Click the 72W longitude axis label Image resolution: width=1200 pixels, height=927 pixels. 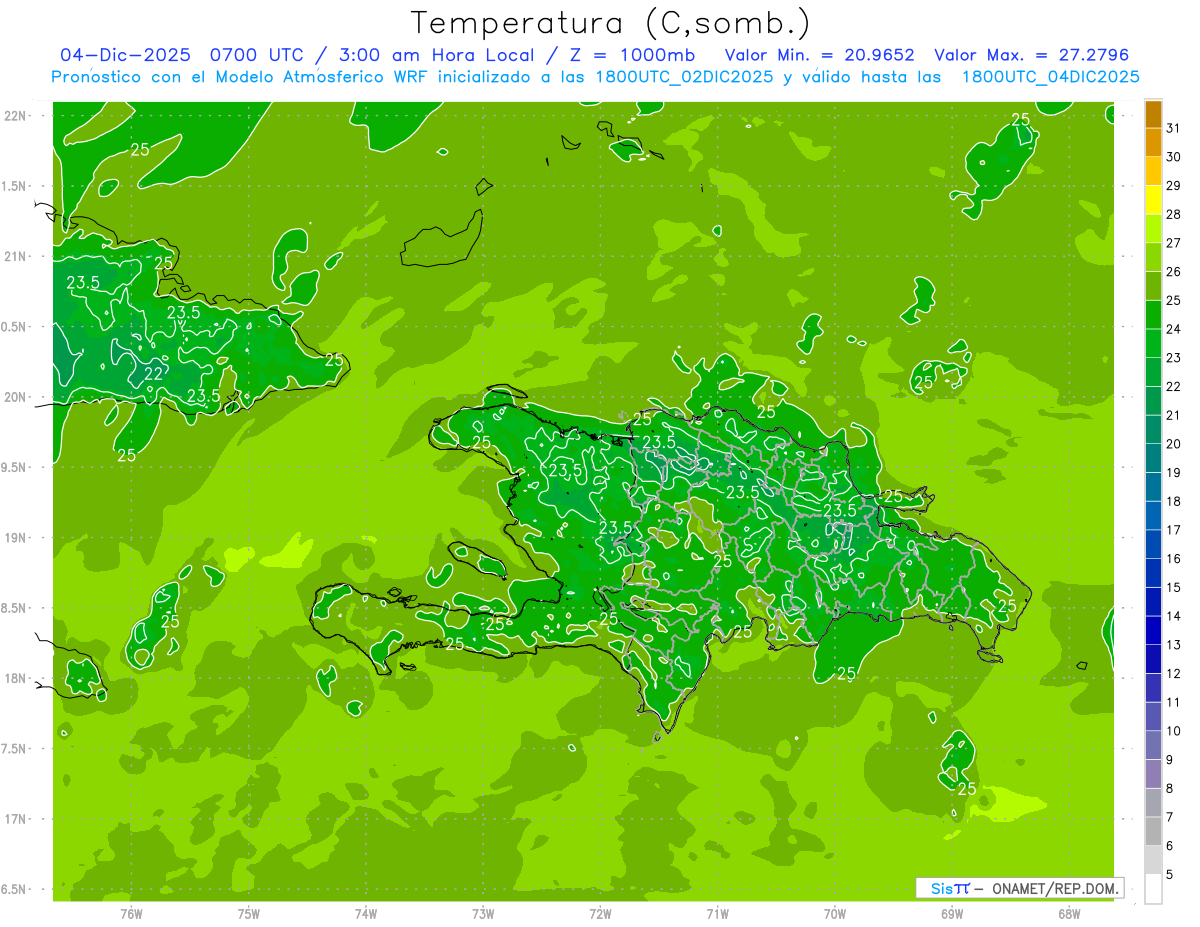[600, 914]
